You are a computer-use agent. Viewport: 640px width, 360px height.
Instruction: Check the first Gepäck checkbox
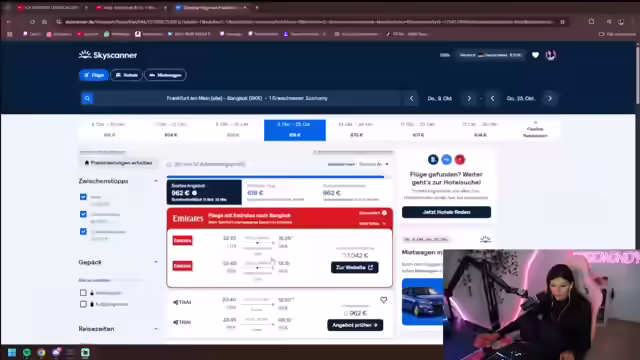click(83, 293)
